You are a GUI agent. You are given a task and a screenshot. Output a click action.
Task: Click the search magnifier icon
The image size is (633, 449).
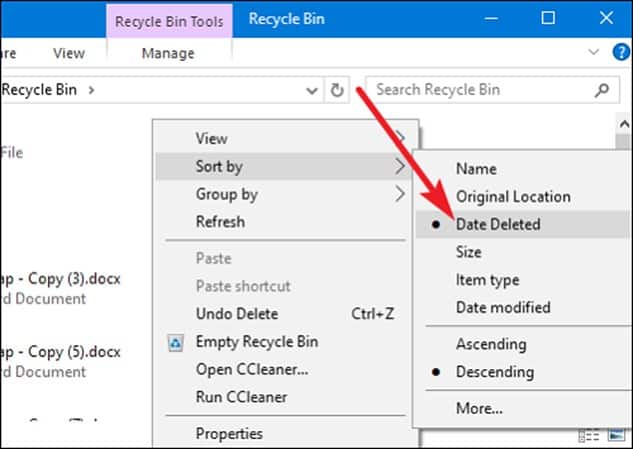click(x=602, y=90)
